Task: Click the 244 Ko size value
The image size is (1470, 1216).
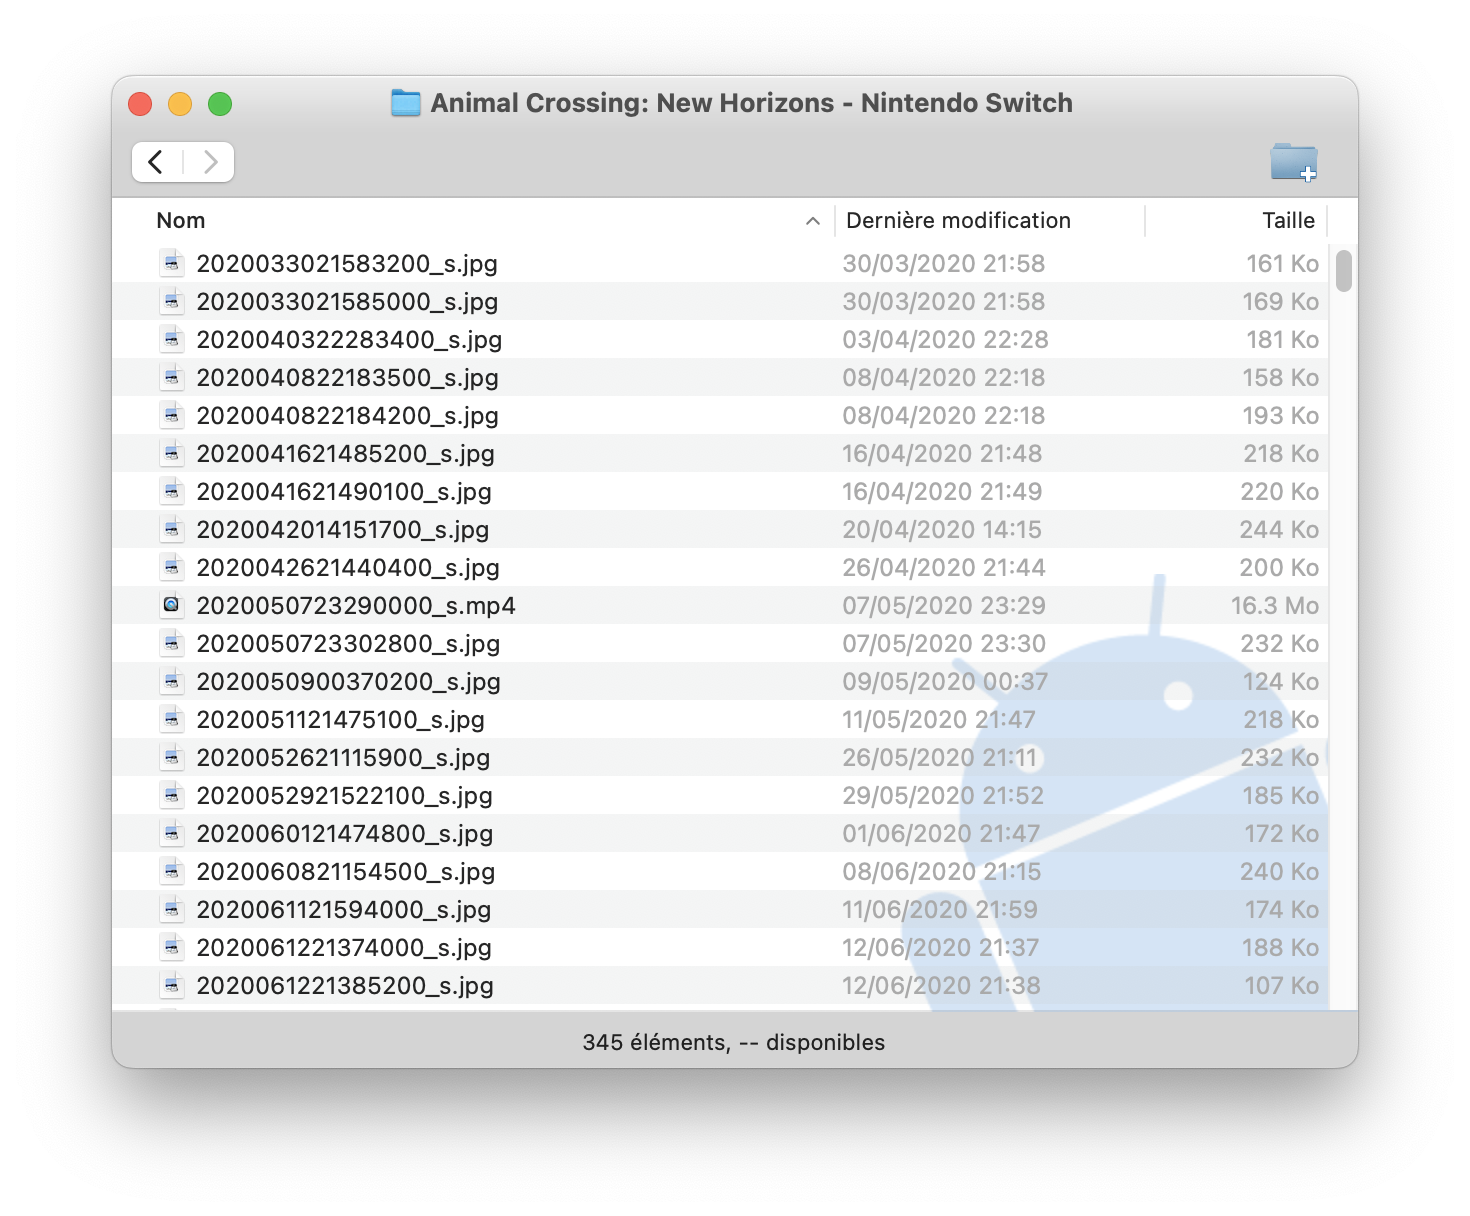Action: pos(1279,530)
